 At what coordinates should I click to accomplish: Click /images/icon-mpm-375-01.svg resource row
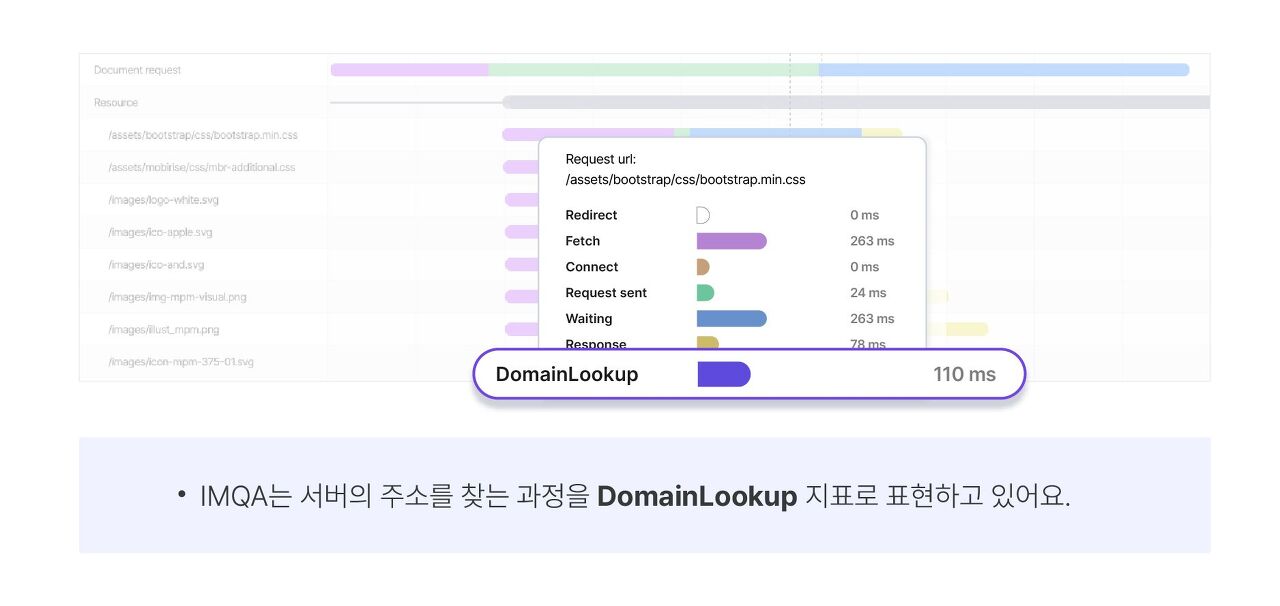tap(181, 361)
